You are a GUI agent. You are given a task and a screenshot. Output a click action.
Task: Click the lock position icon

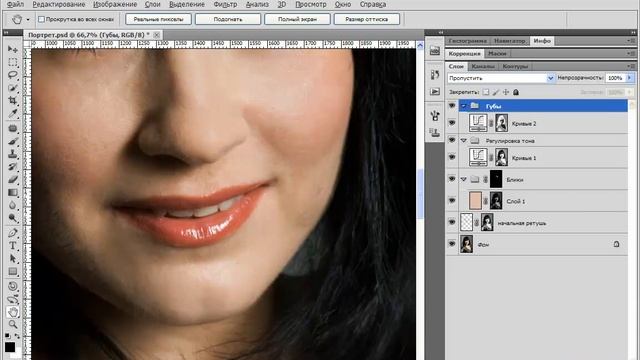(x=506, y=92)
